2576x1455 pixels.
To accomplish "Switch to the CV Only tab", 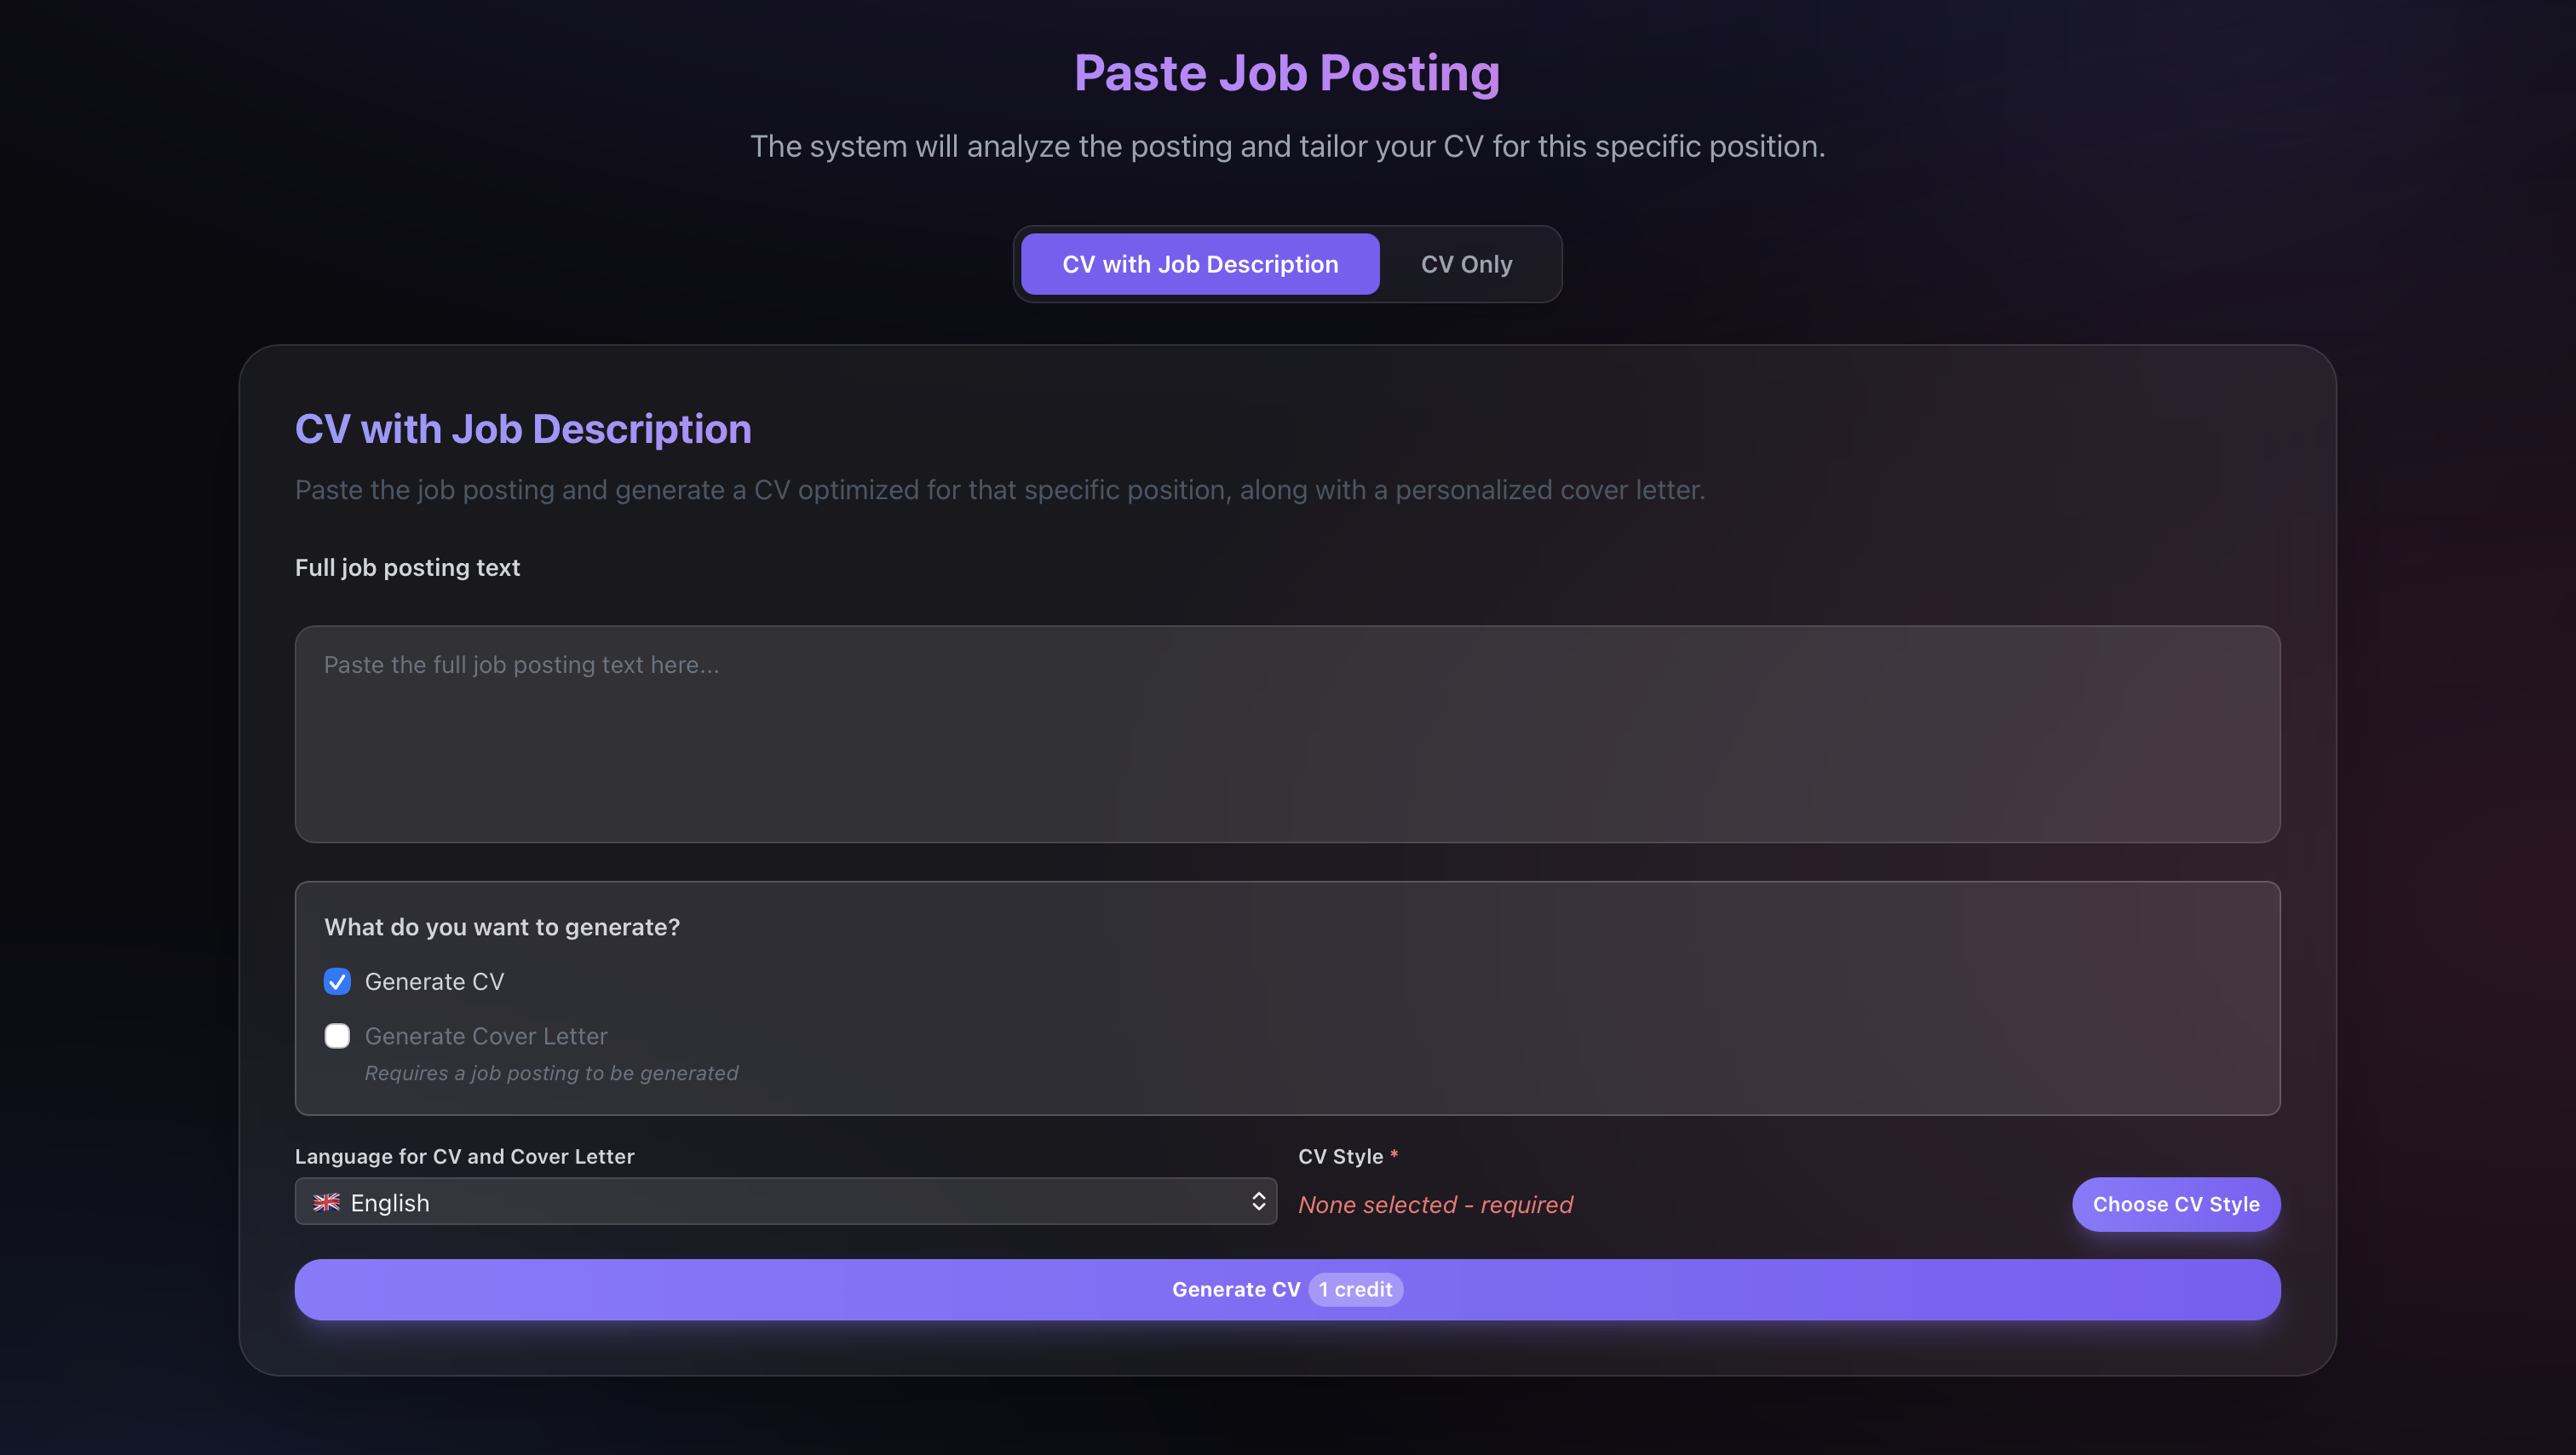I will [1466, 264].
